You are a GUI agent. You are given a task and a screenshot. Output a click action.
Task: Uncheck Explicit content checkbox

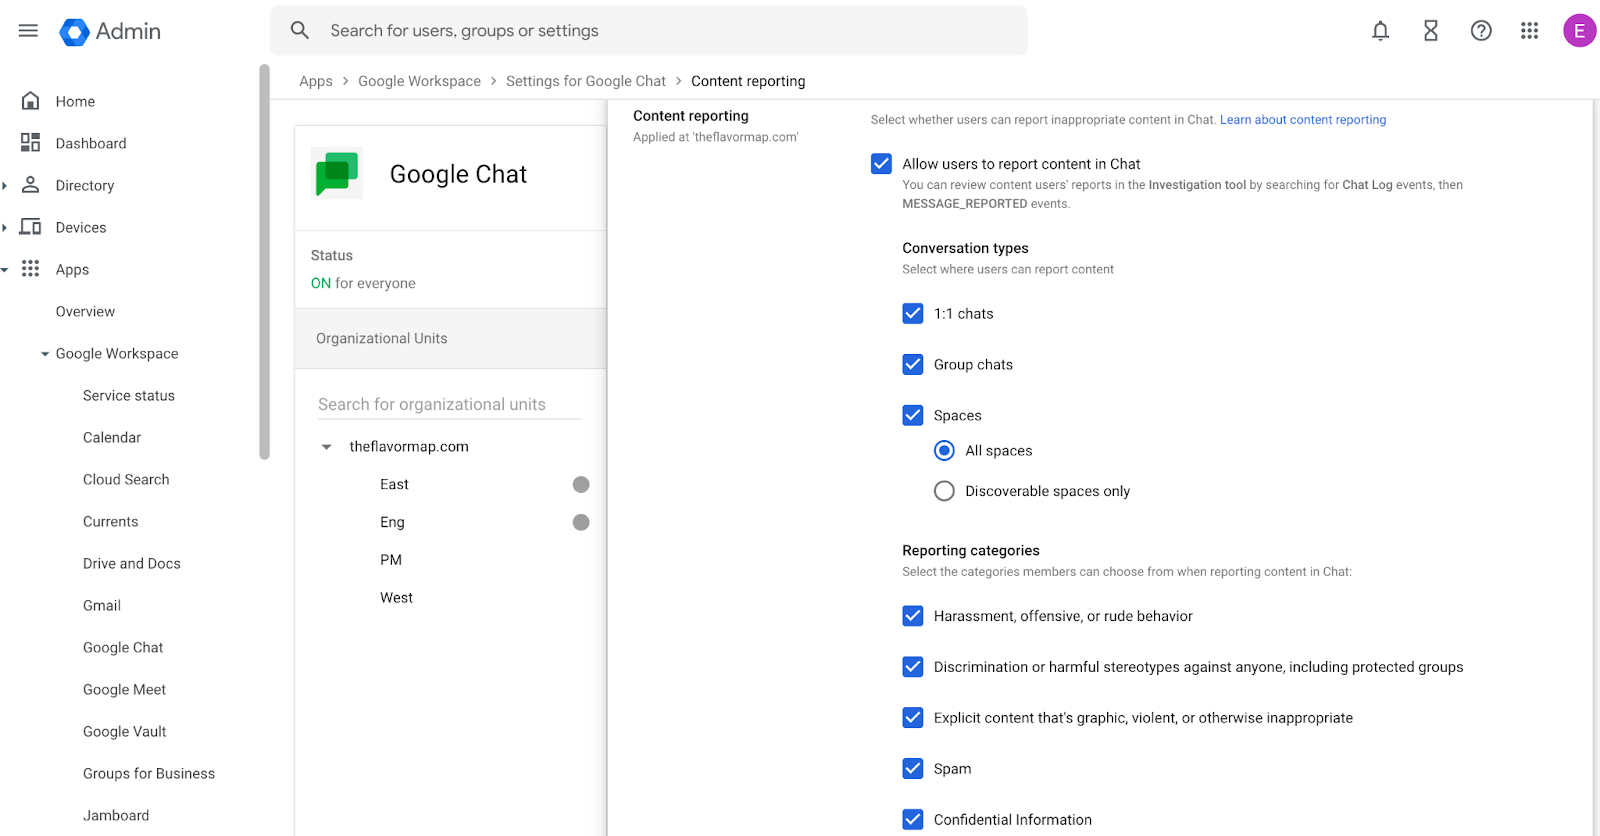point(913,718)
